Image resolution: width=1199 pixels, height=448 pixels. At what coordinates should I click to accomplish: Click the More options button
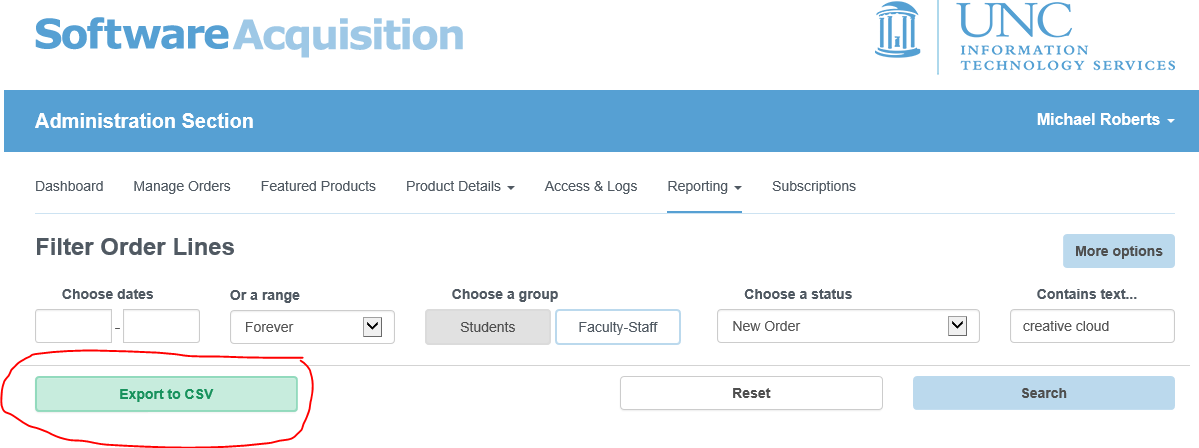(x=1118, y=251)
